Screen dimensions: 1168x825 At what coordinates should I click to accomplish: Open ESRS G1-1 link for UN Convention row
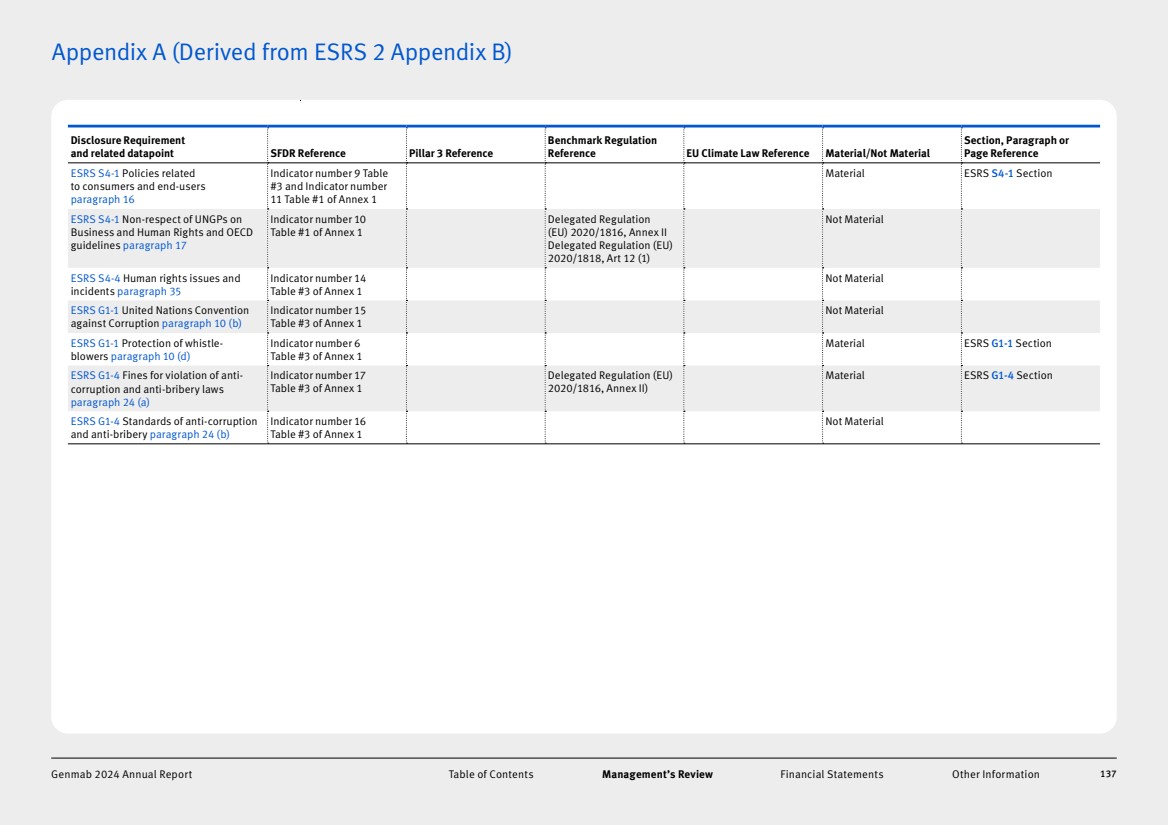(94, 311)
